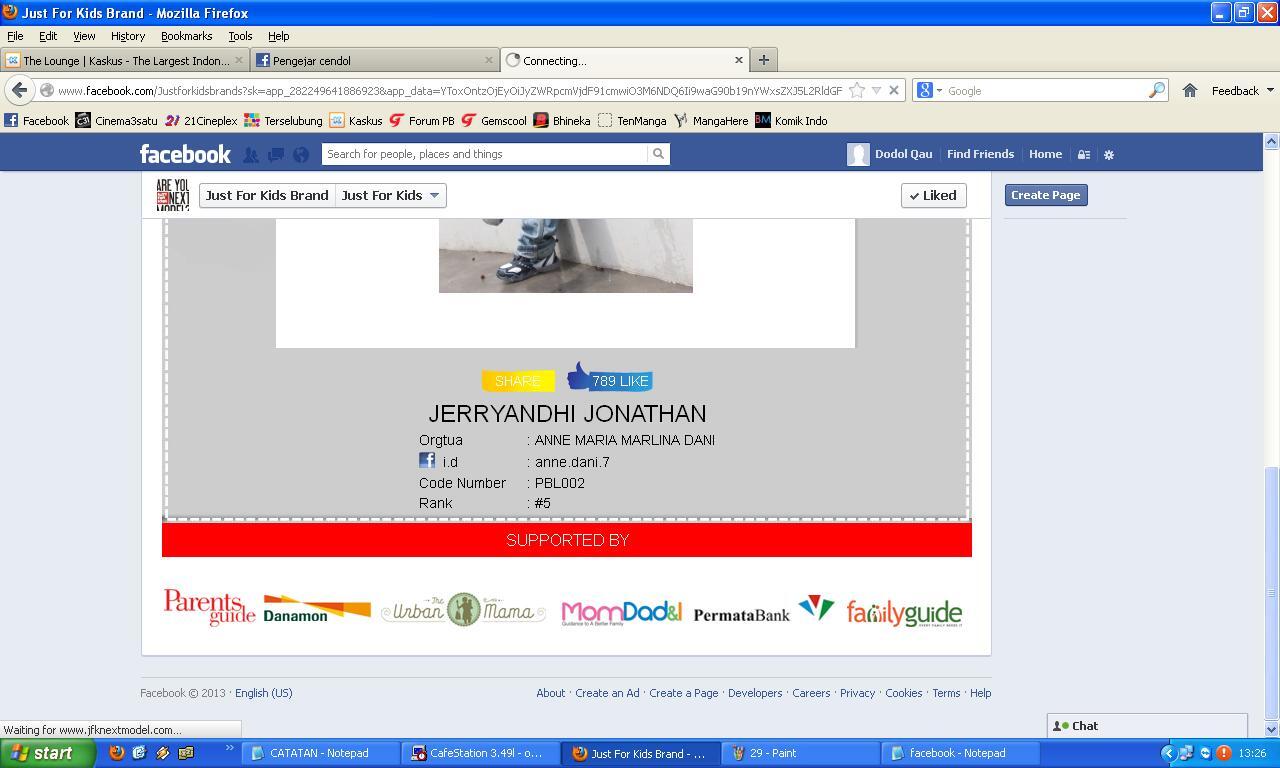The height and width of the screenshot is (768, 1280).
Task: Toggle the Liked button on the page
Action: pyautogui.click(x=933, y=195)
